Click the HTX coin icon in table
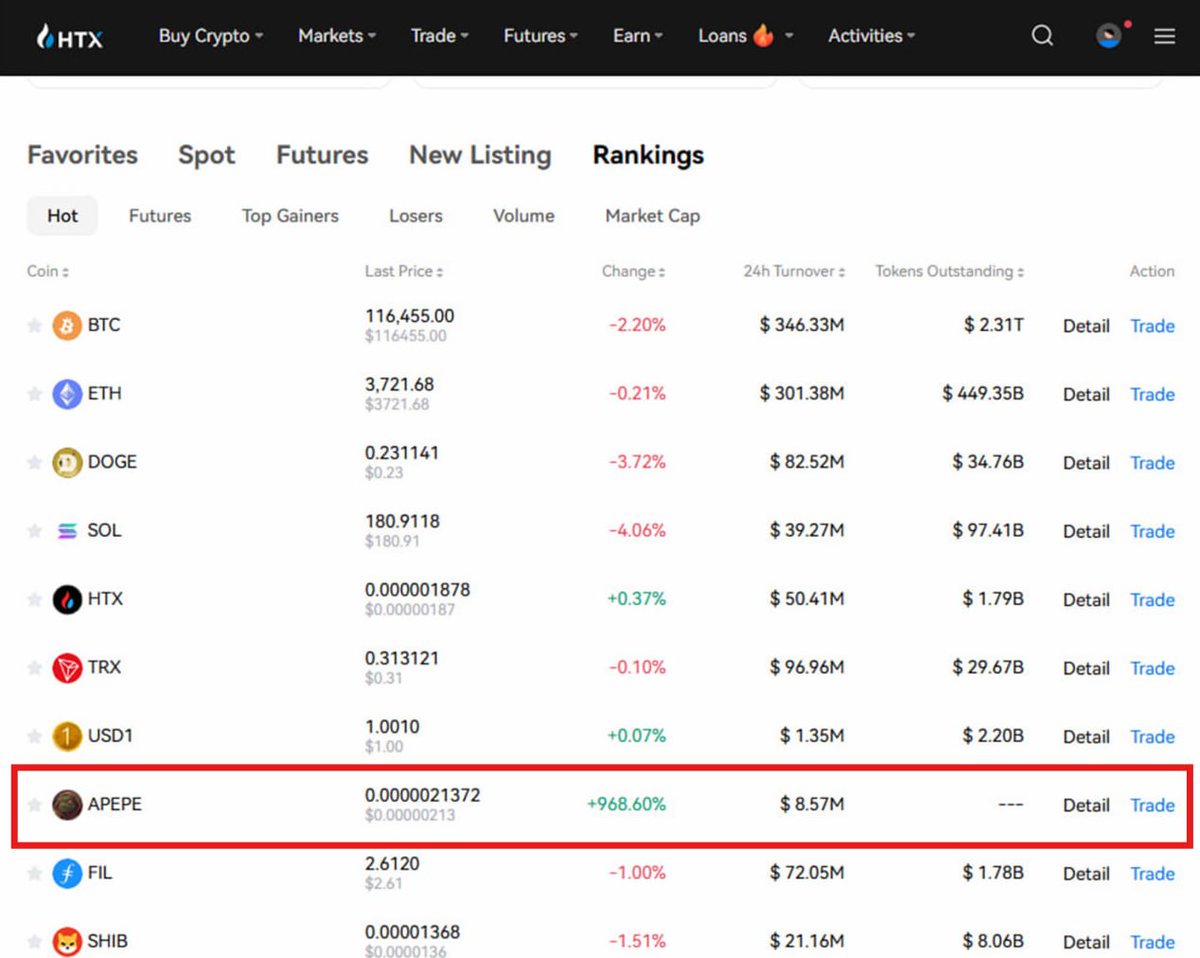1200x958 pixels. tap(67, 599)
